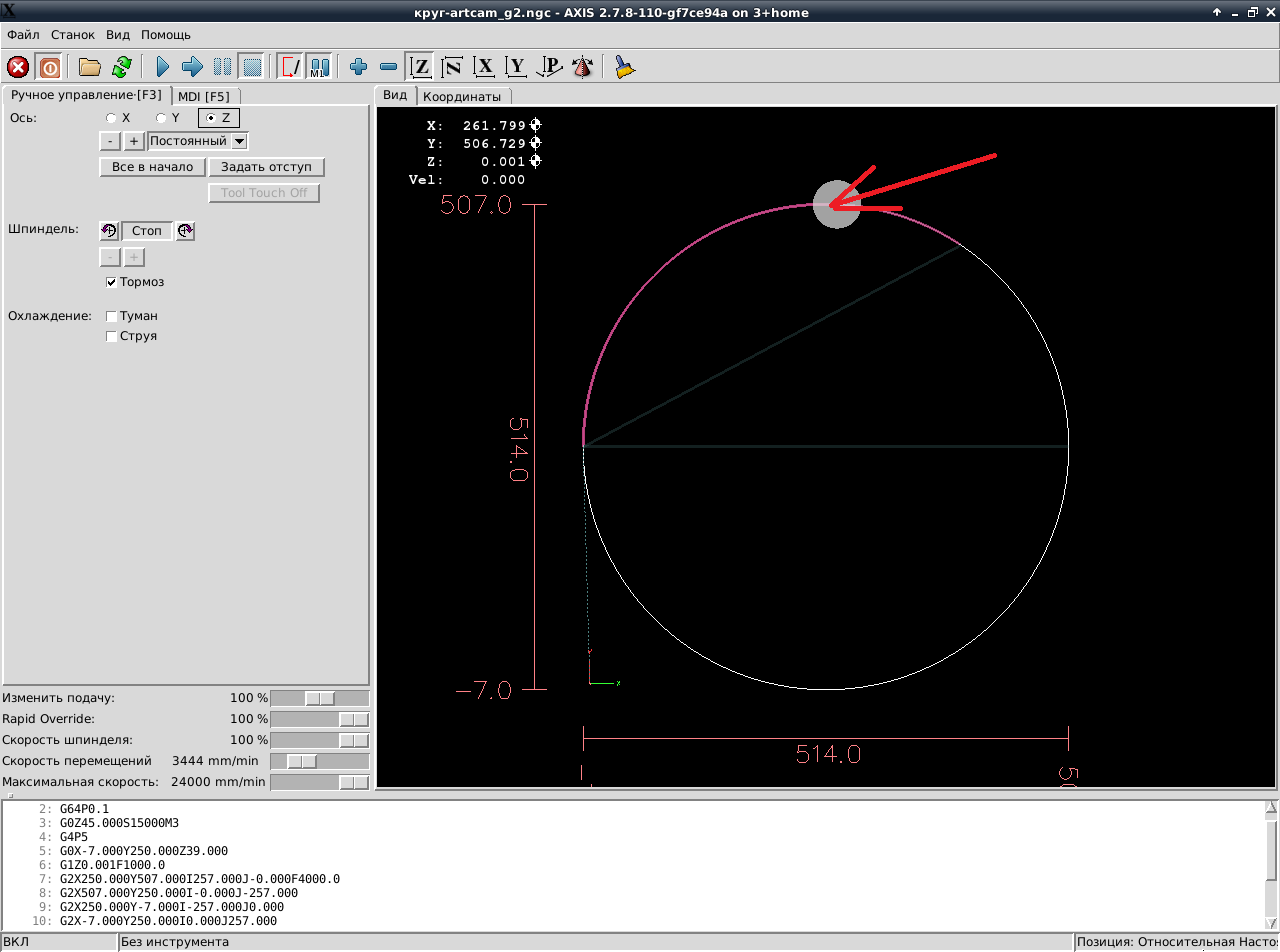Select the X axis radio button
The image size is (1280, 952).
pyautogui.click(x=111, y=118)
